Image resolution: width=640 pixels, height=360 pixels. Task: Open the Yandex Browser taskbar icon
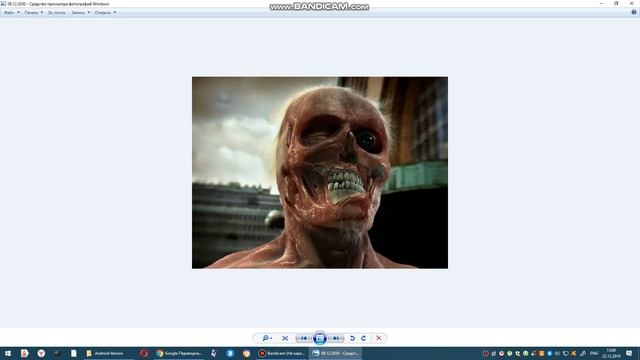click(x=41, y=353)
